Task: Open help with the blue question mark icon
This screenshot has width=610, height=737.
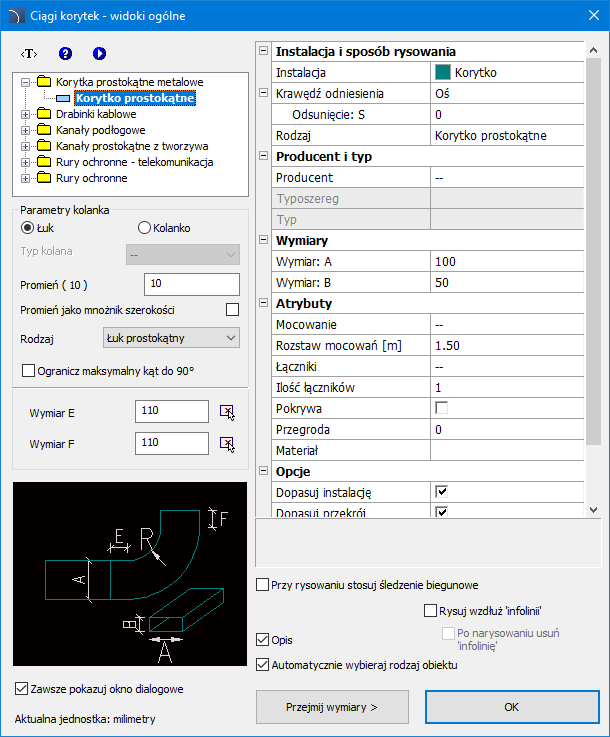Action: pos(66,53)
